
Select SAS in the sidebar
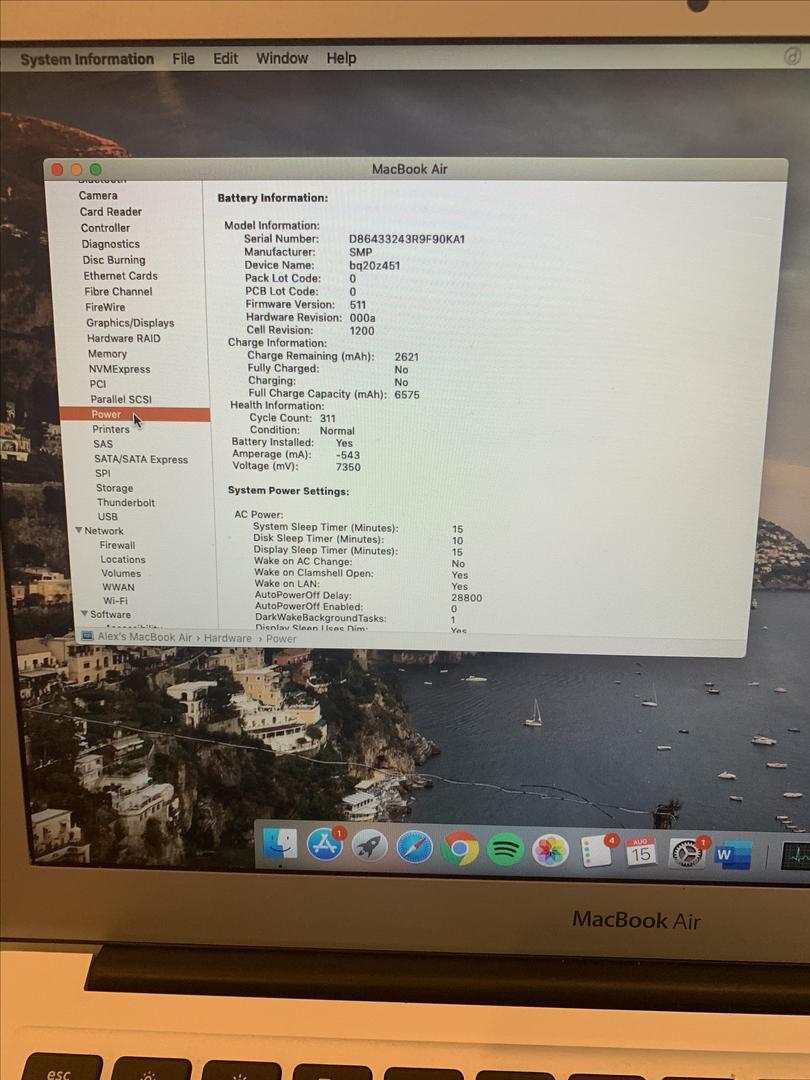[x=103, y=444]
